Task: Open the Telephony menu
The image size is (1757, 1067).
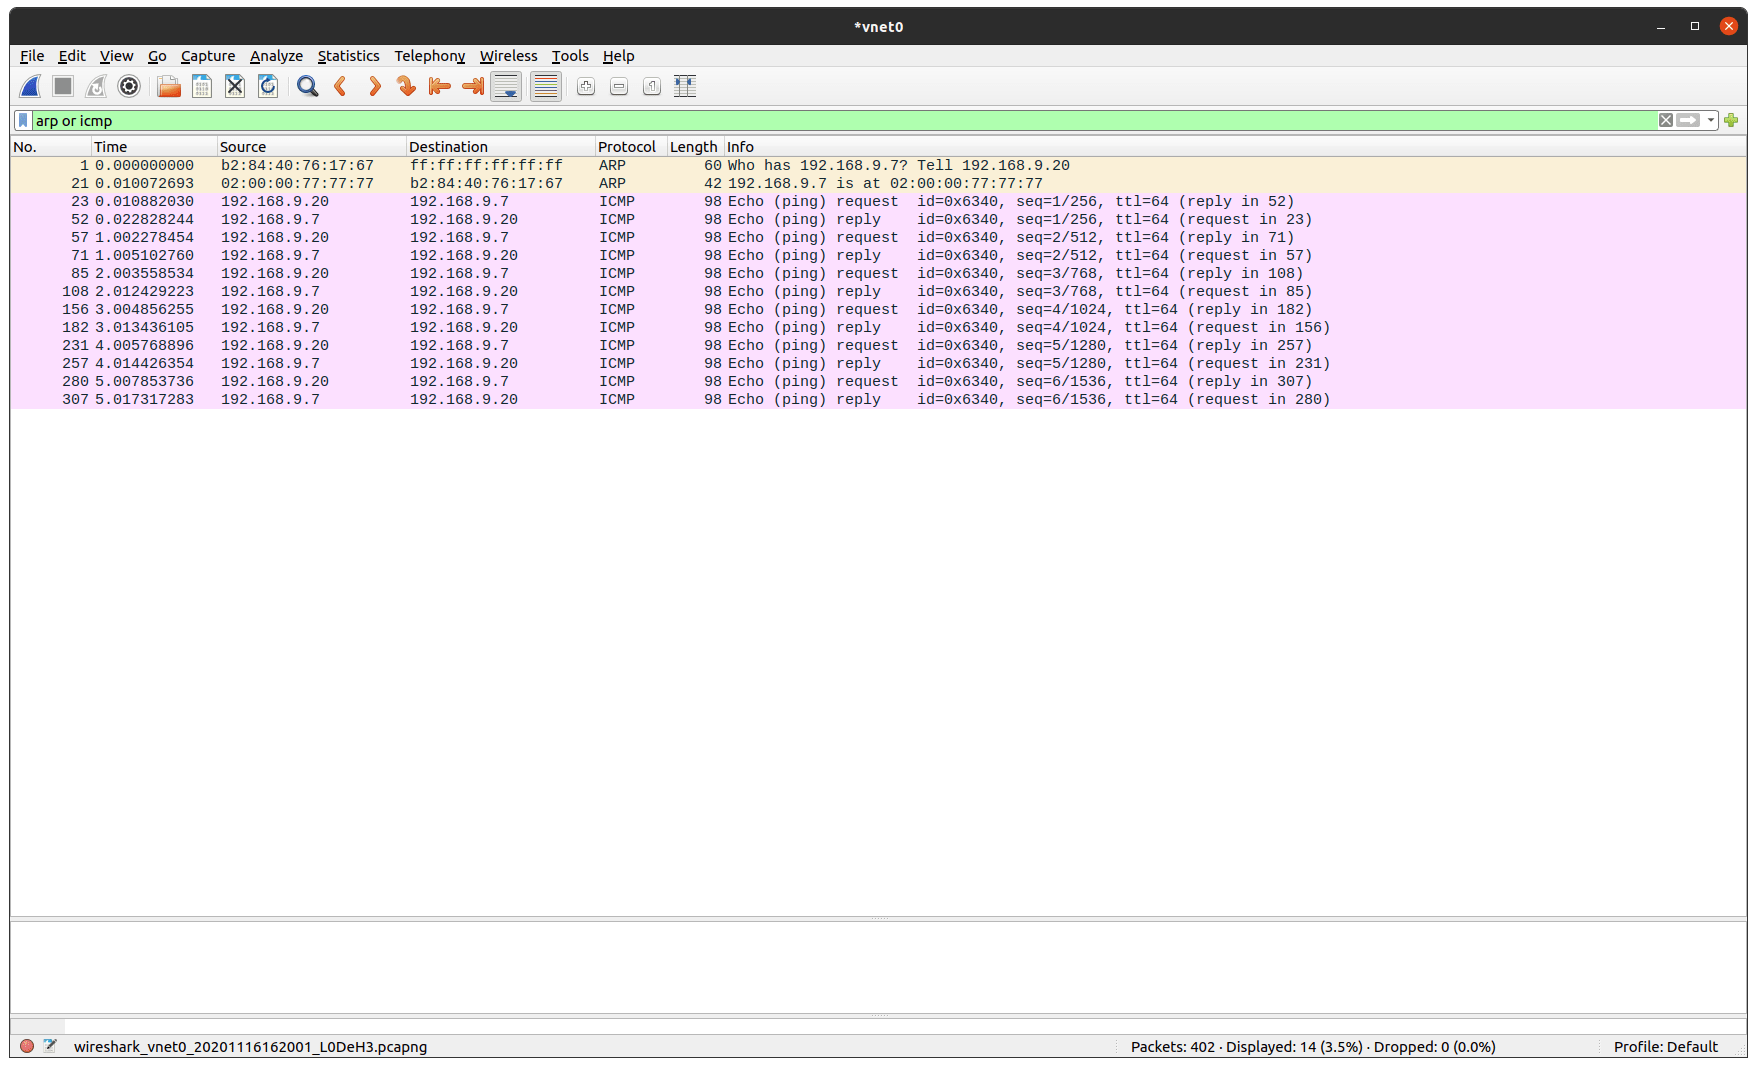Action: (x=429, y=56)
